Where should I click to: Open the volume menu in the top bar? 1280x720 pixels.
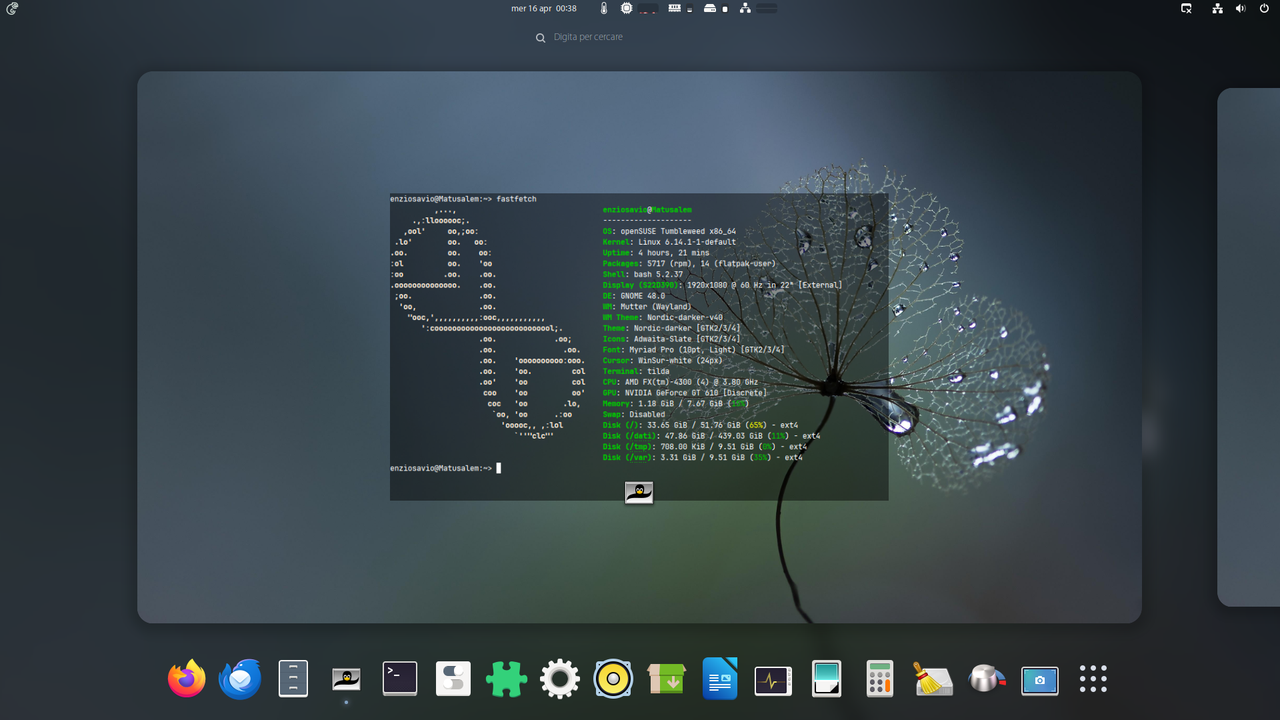pos(1240,8)
